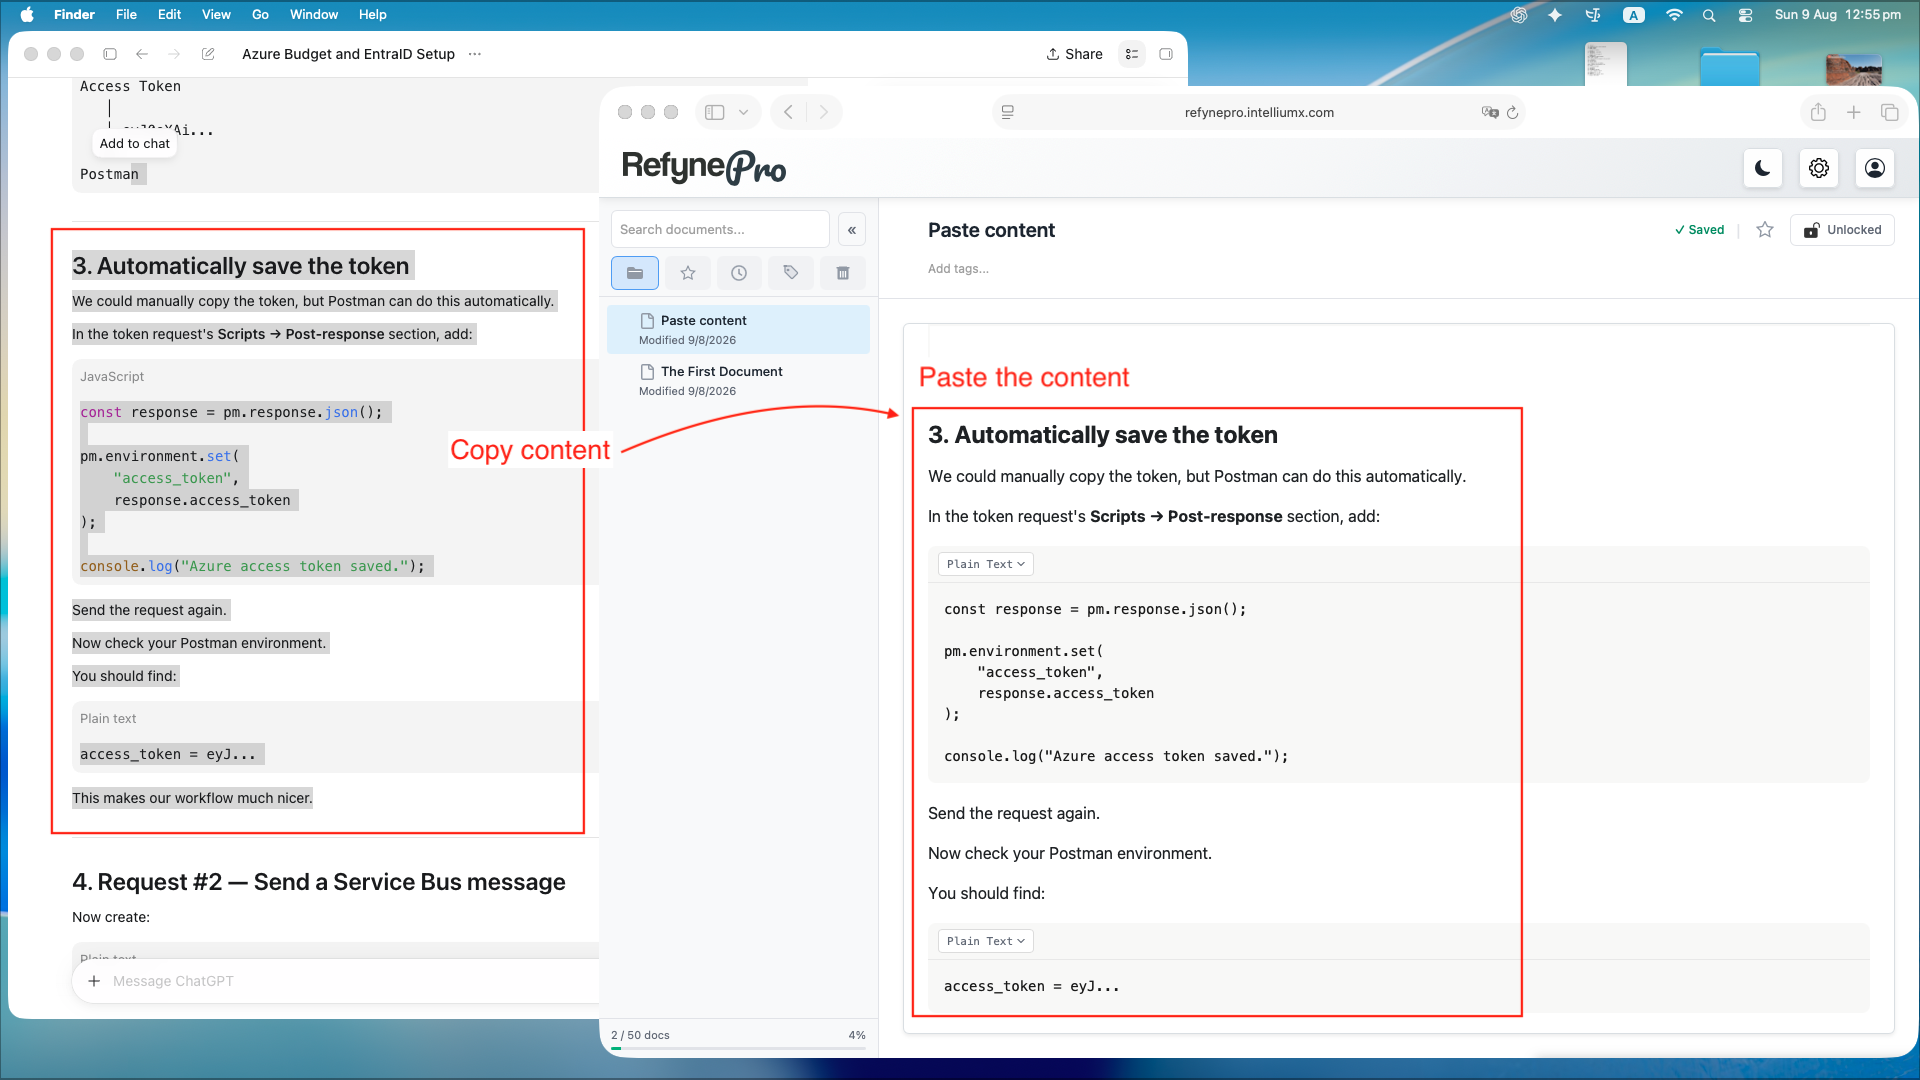Open the input source A indicator
The height and width of the screenshot is (1080, 1920).
1634,15
